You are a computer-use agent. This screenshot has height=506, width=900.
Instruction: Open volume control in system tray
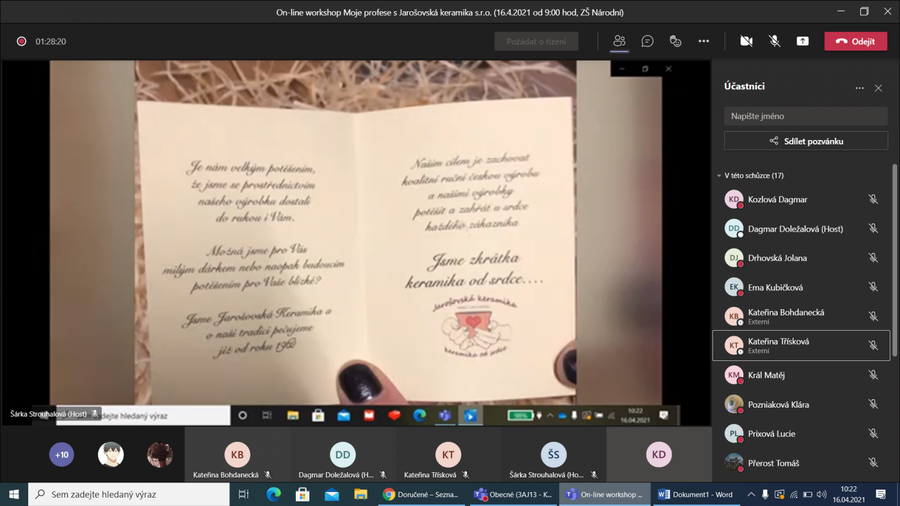click(x=822, y=494)
